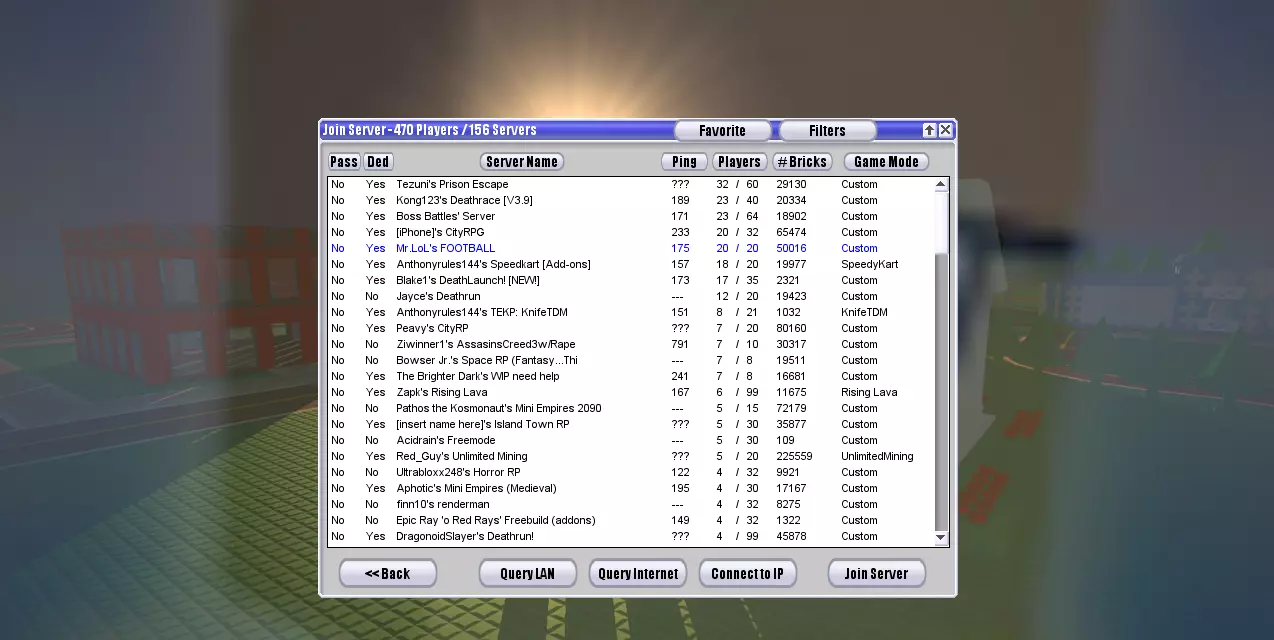Sort list by Players column
Viewport: 1274px width, 640px height.
point(739,162)
